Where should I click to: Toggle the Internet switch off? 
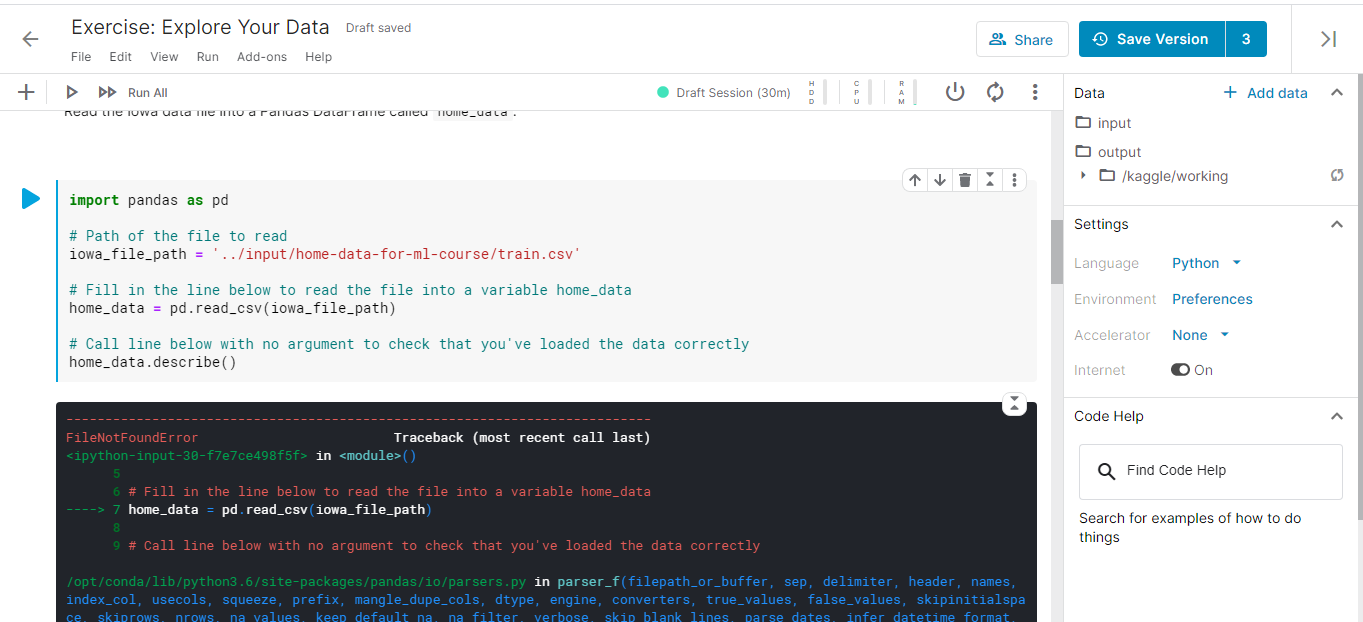(1181, 370)
